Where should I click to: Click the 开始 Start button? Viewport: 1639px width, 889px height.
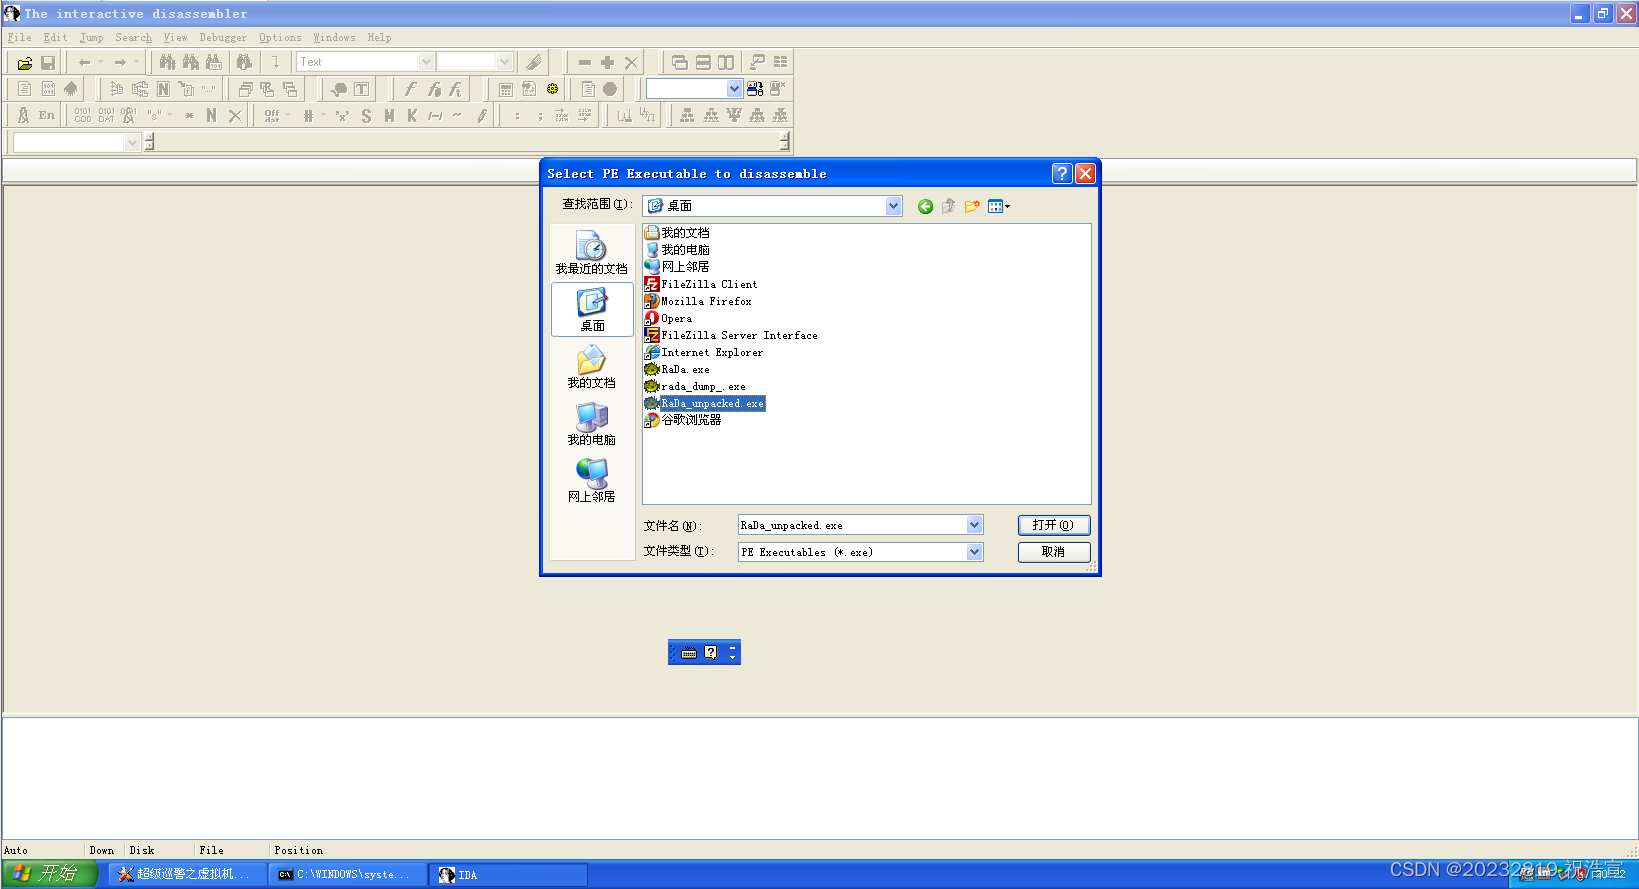[x=49, y=874]
